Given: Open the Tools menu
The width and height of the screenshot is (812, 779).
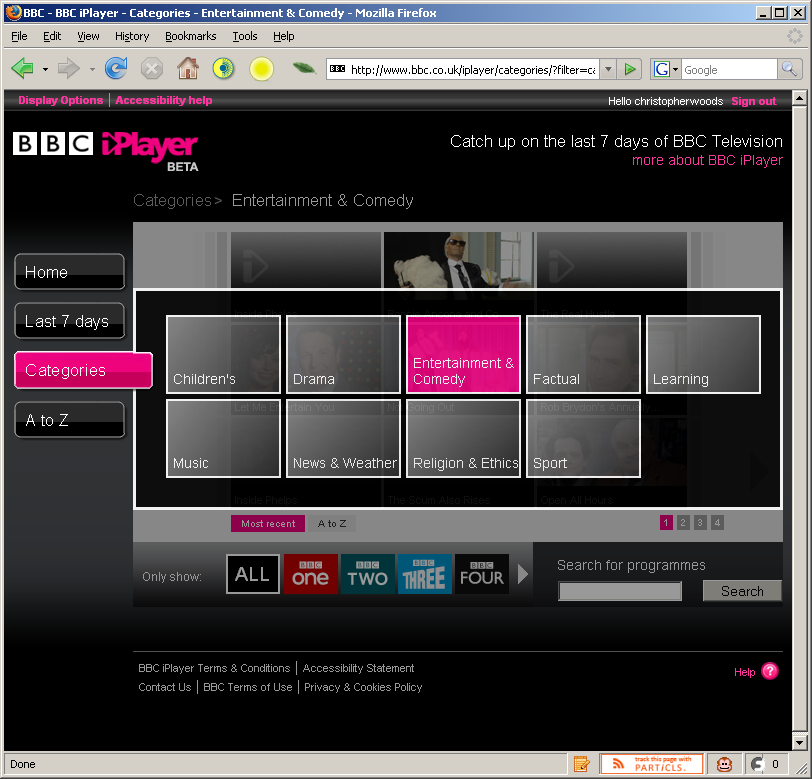Looking at the screenshot, I should tap(244, 36).
